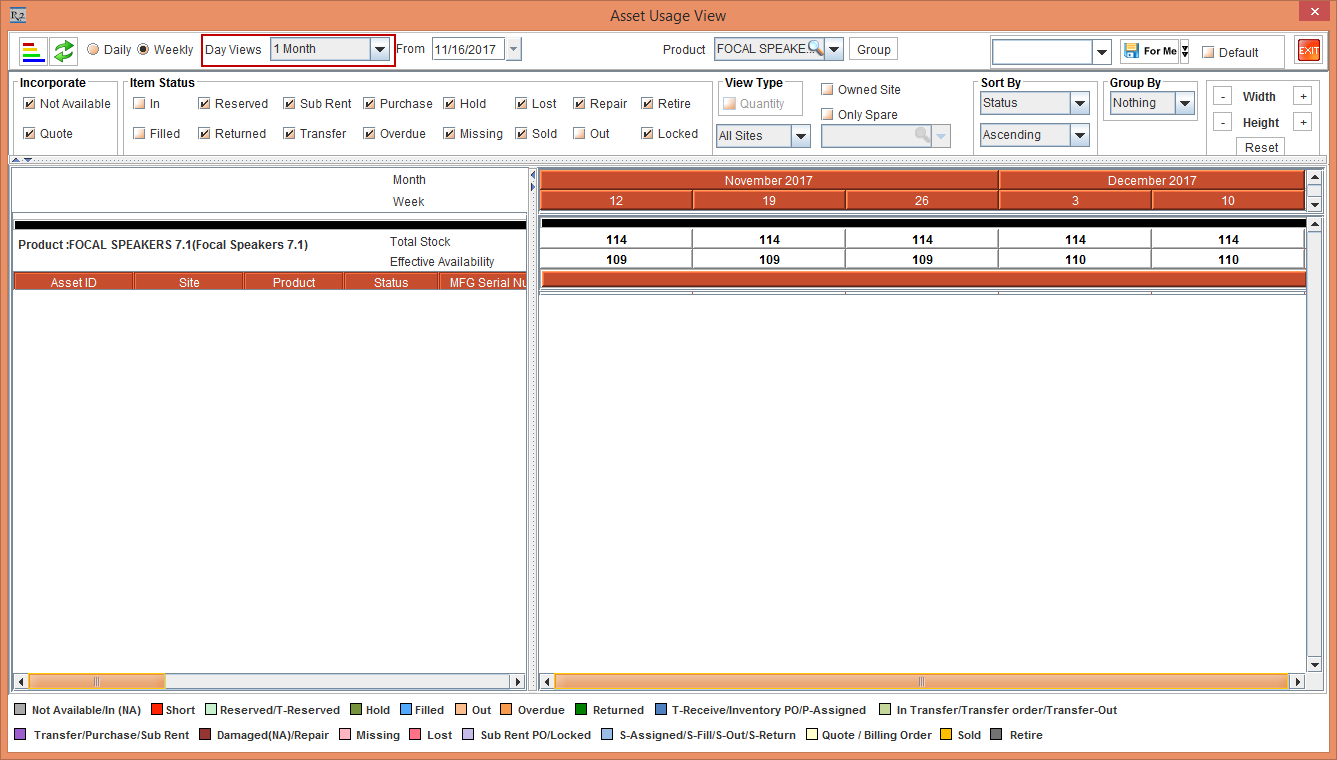
Task: Increase column width with plus button
Action: [1301, 96]
